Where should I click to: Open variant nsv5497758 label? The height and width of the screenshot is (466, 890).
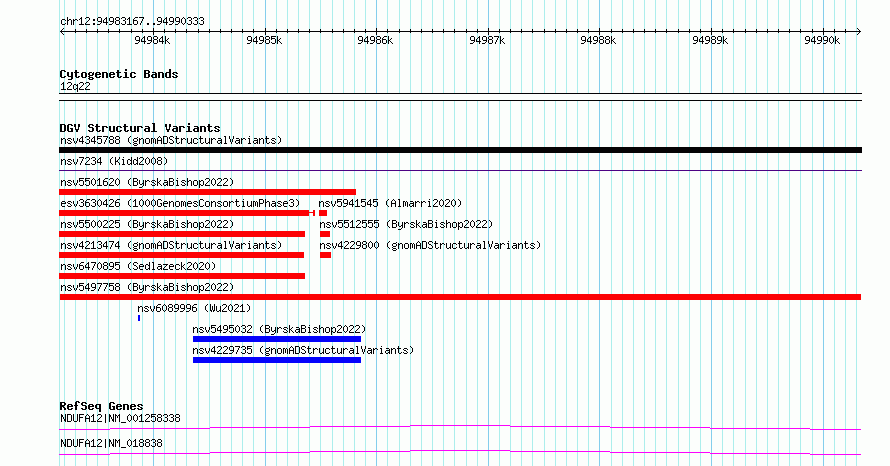pyautogui.click(x=147, y=287)
